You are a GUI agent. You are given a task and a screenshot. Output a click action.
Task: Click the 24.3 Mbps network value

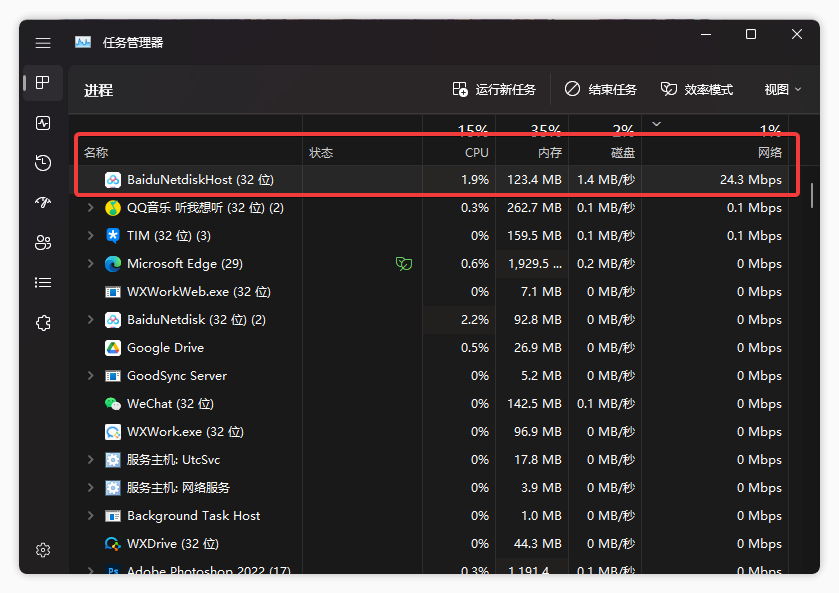(750, 180)
